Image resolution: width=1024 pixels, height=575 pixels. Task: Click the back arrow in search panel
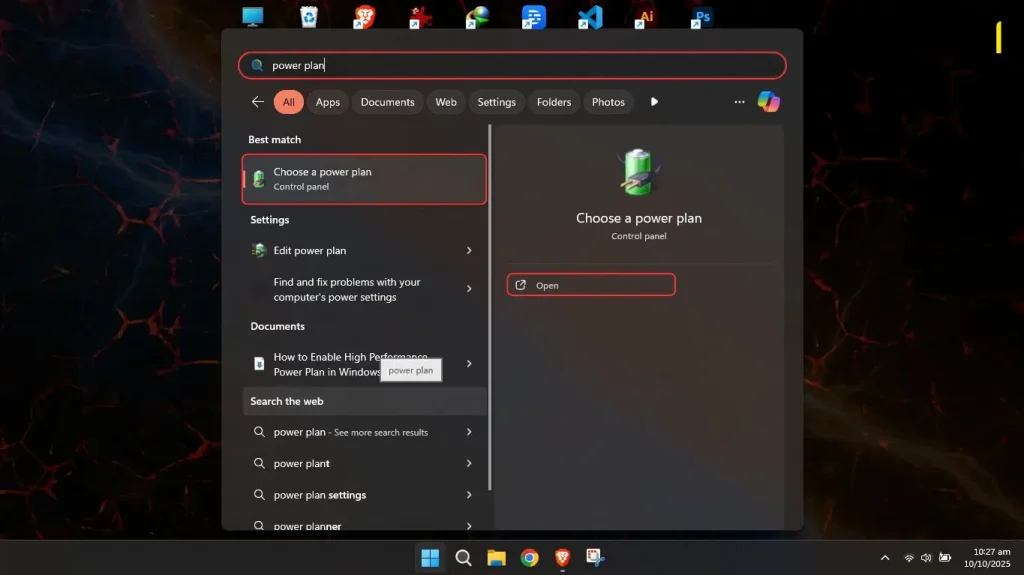click(x=258, y=102)
